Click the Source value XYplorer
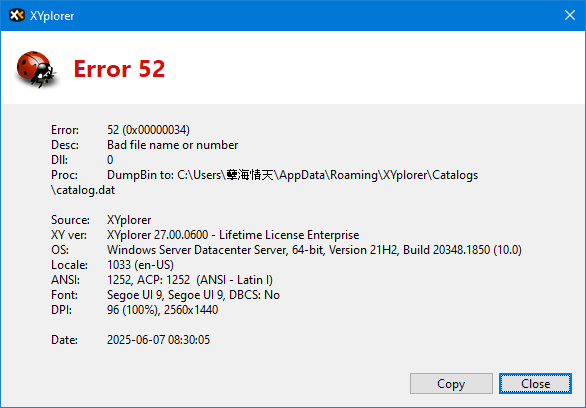 point(129,220)
